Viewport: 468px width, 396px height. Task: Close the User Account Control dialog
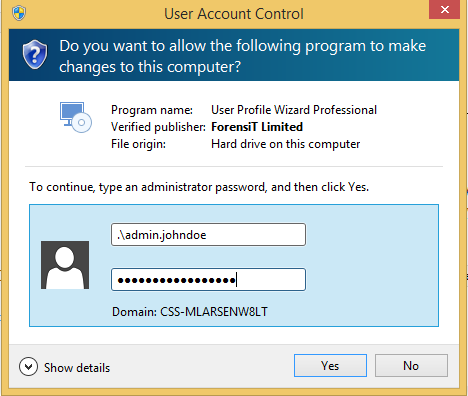[445, 10]
